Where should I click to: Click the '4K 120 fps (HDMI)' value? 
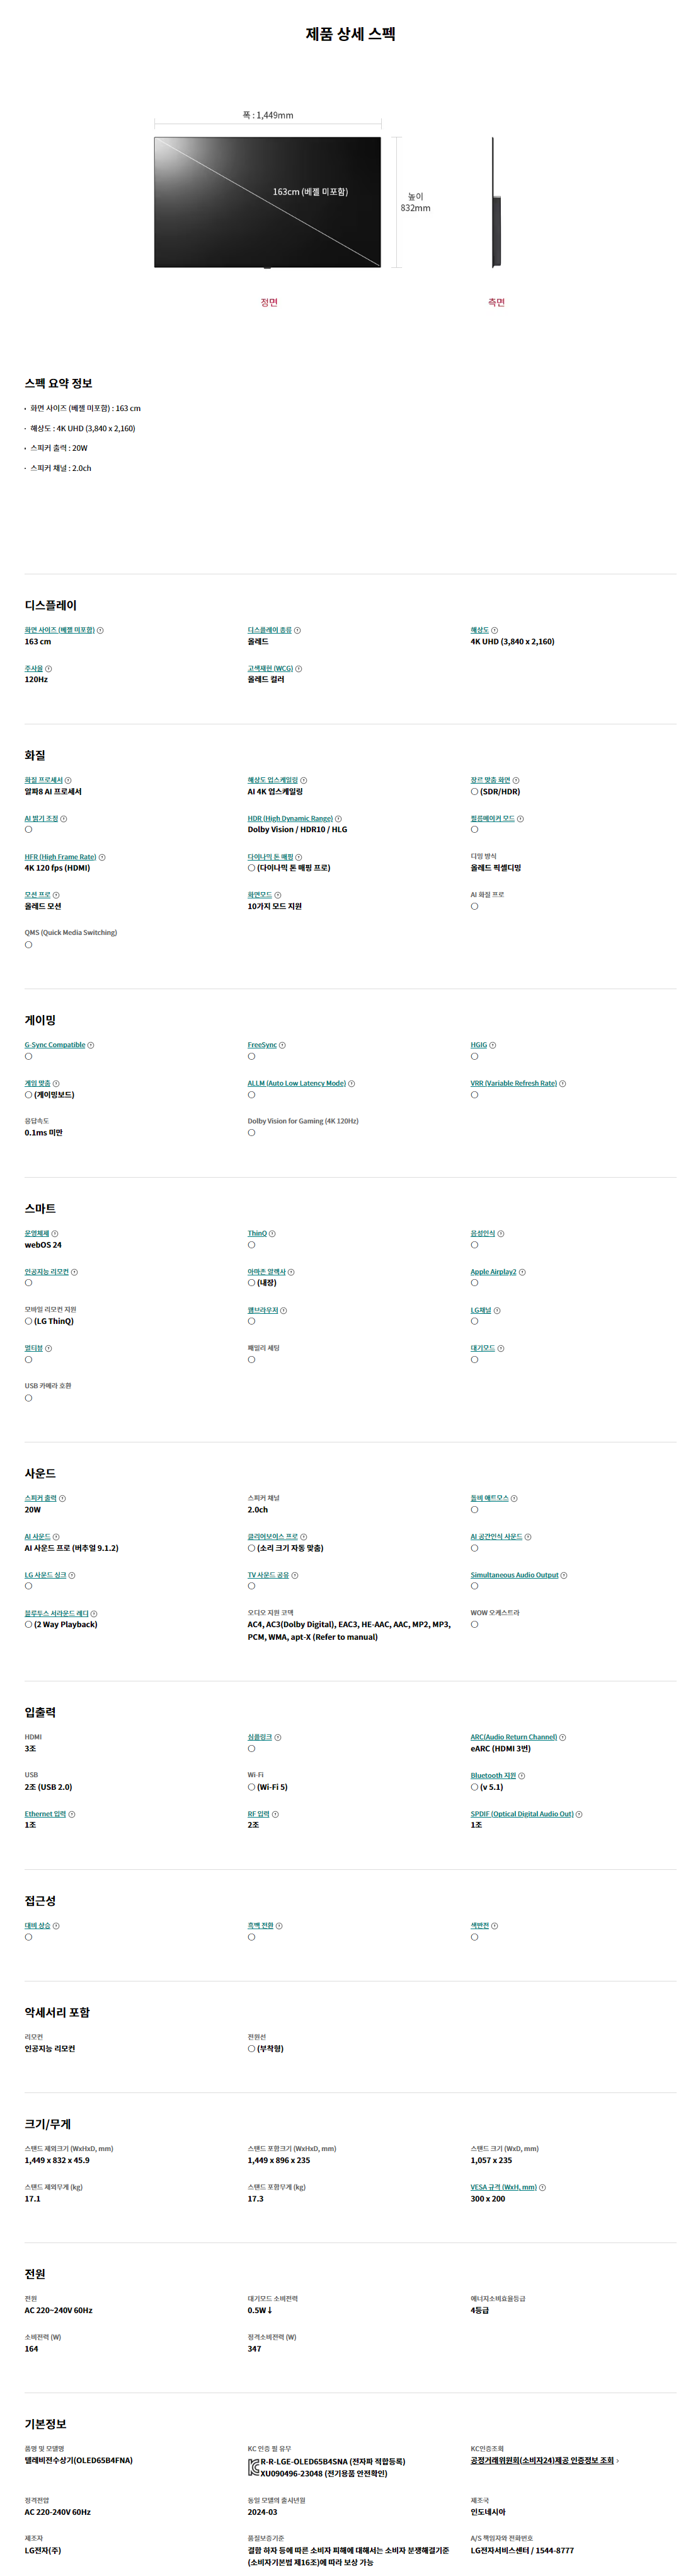point(57,868)
